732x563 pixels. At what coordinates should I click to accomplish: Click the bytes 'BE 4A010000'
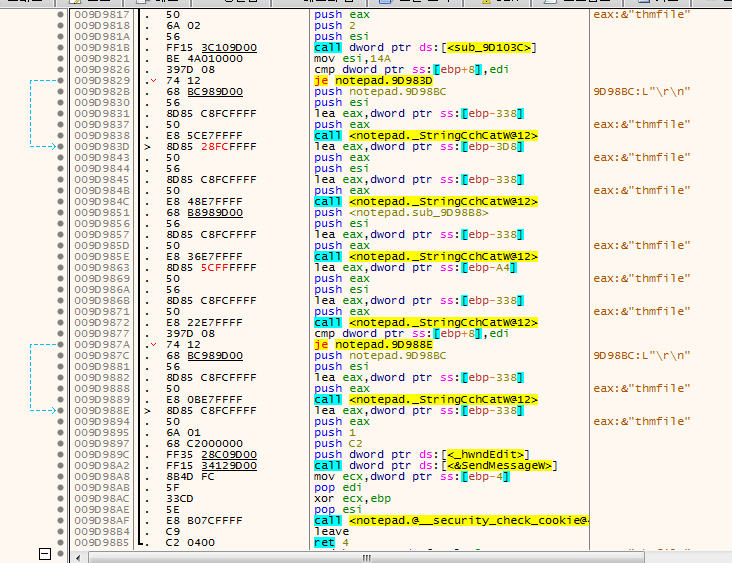[x=204, y=59]
